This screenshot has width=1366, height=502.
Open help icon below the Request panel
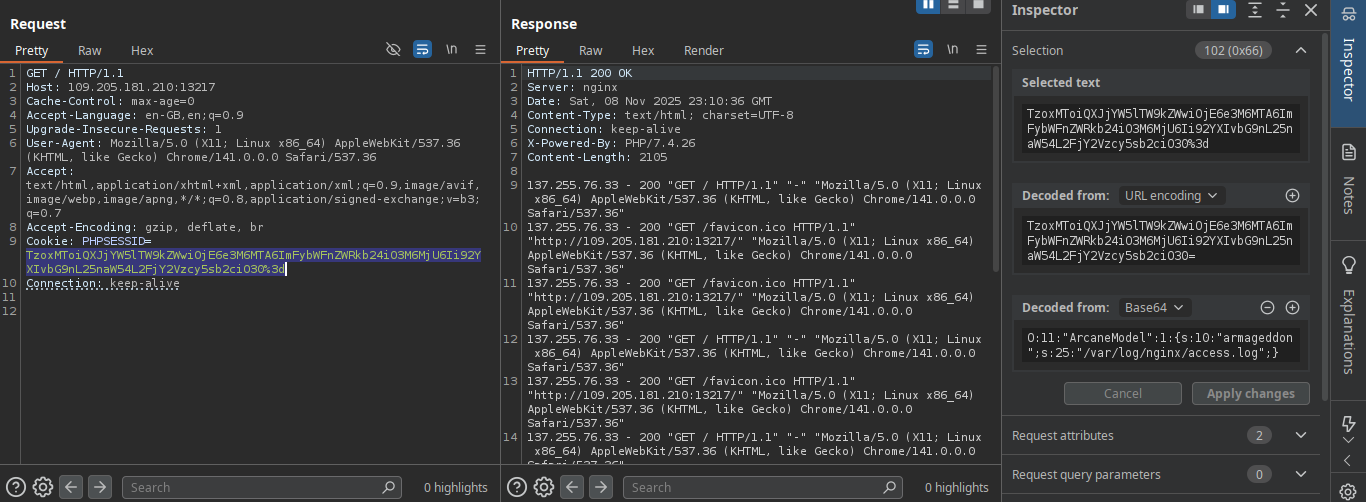16,487
